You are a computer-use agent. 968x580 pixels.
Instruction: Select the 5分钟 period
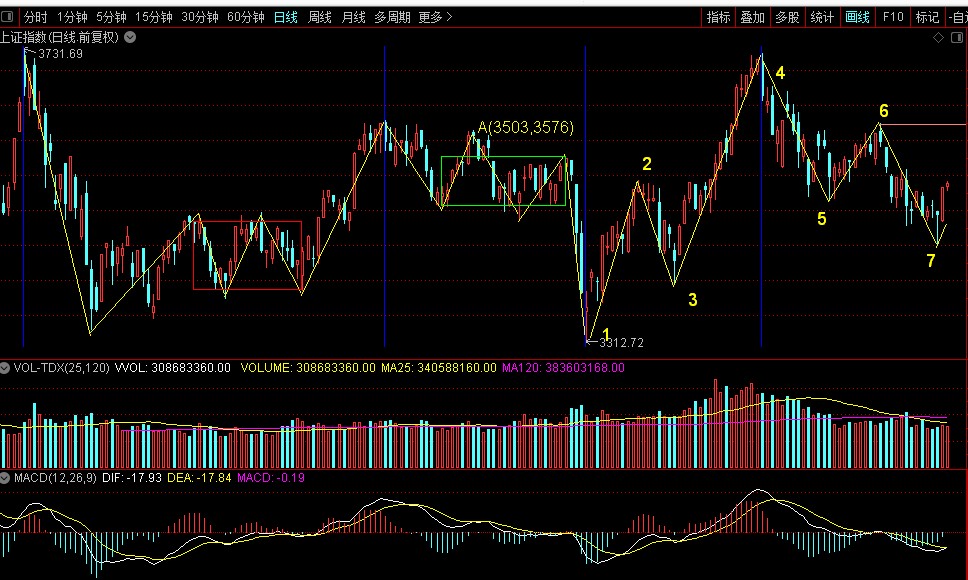click(111, 17)
